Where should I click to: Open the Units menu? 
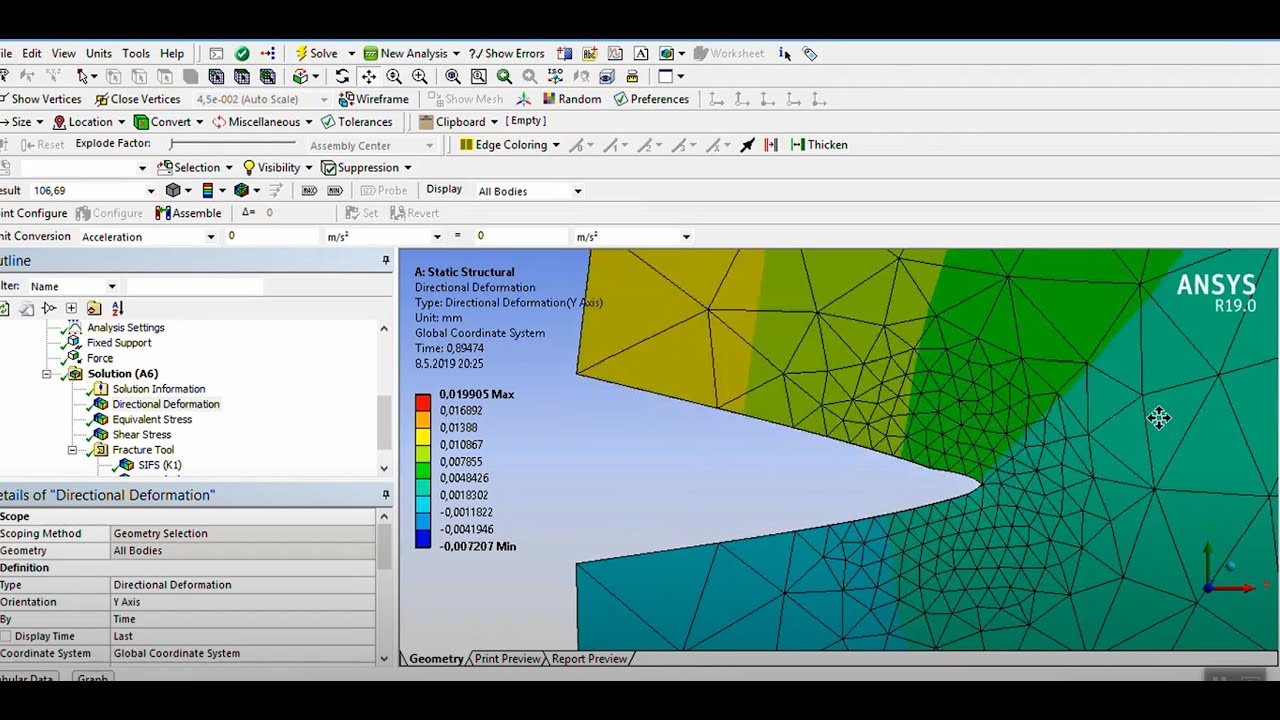[x=99, y=54]
